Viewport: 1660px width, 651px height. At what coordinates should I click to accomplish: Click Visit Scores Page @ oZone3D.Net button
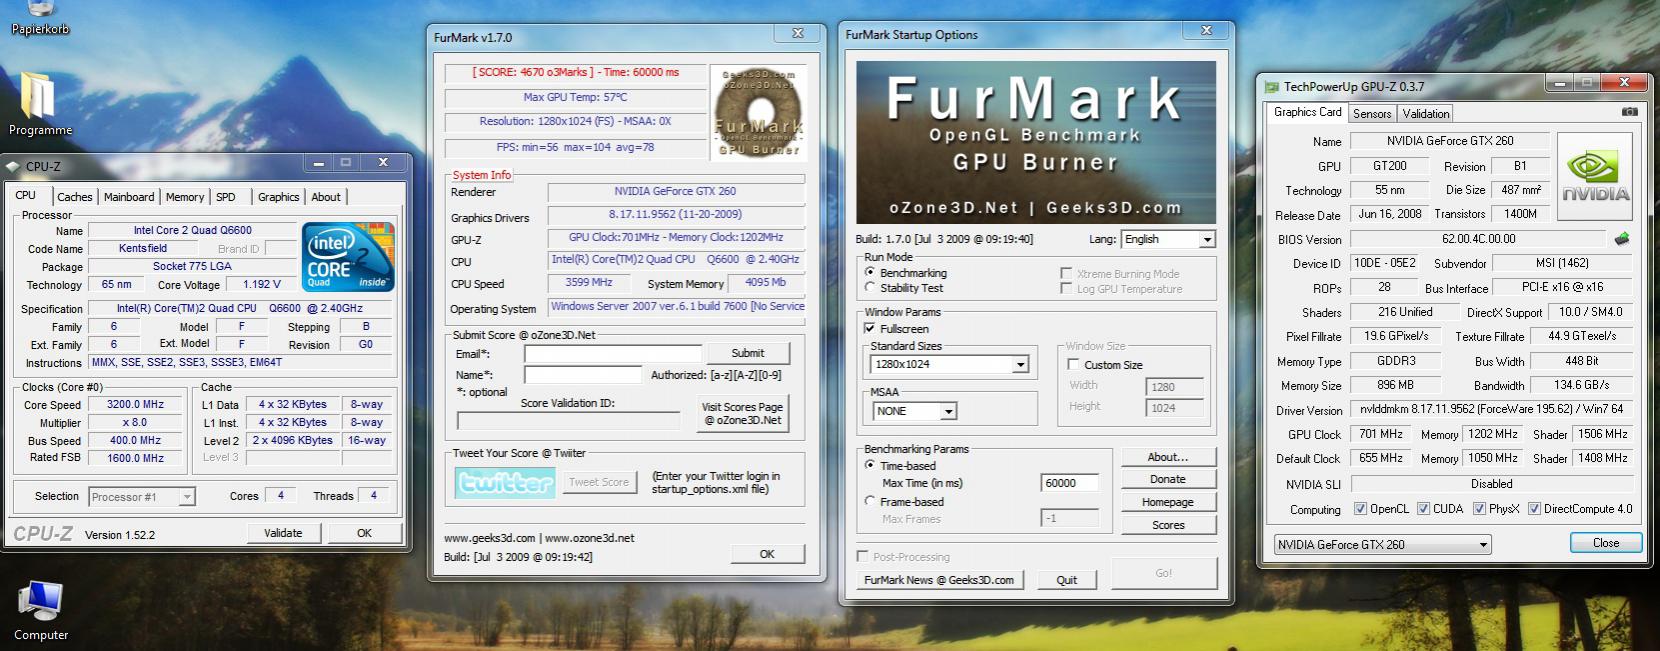[x=742, y=413]
